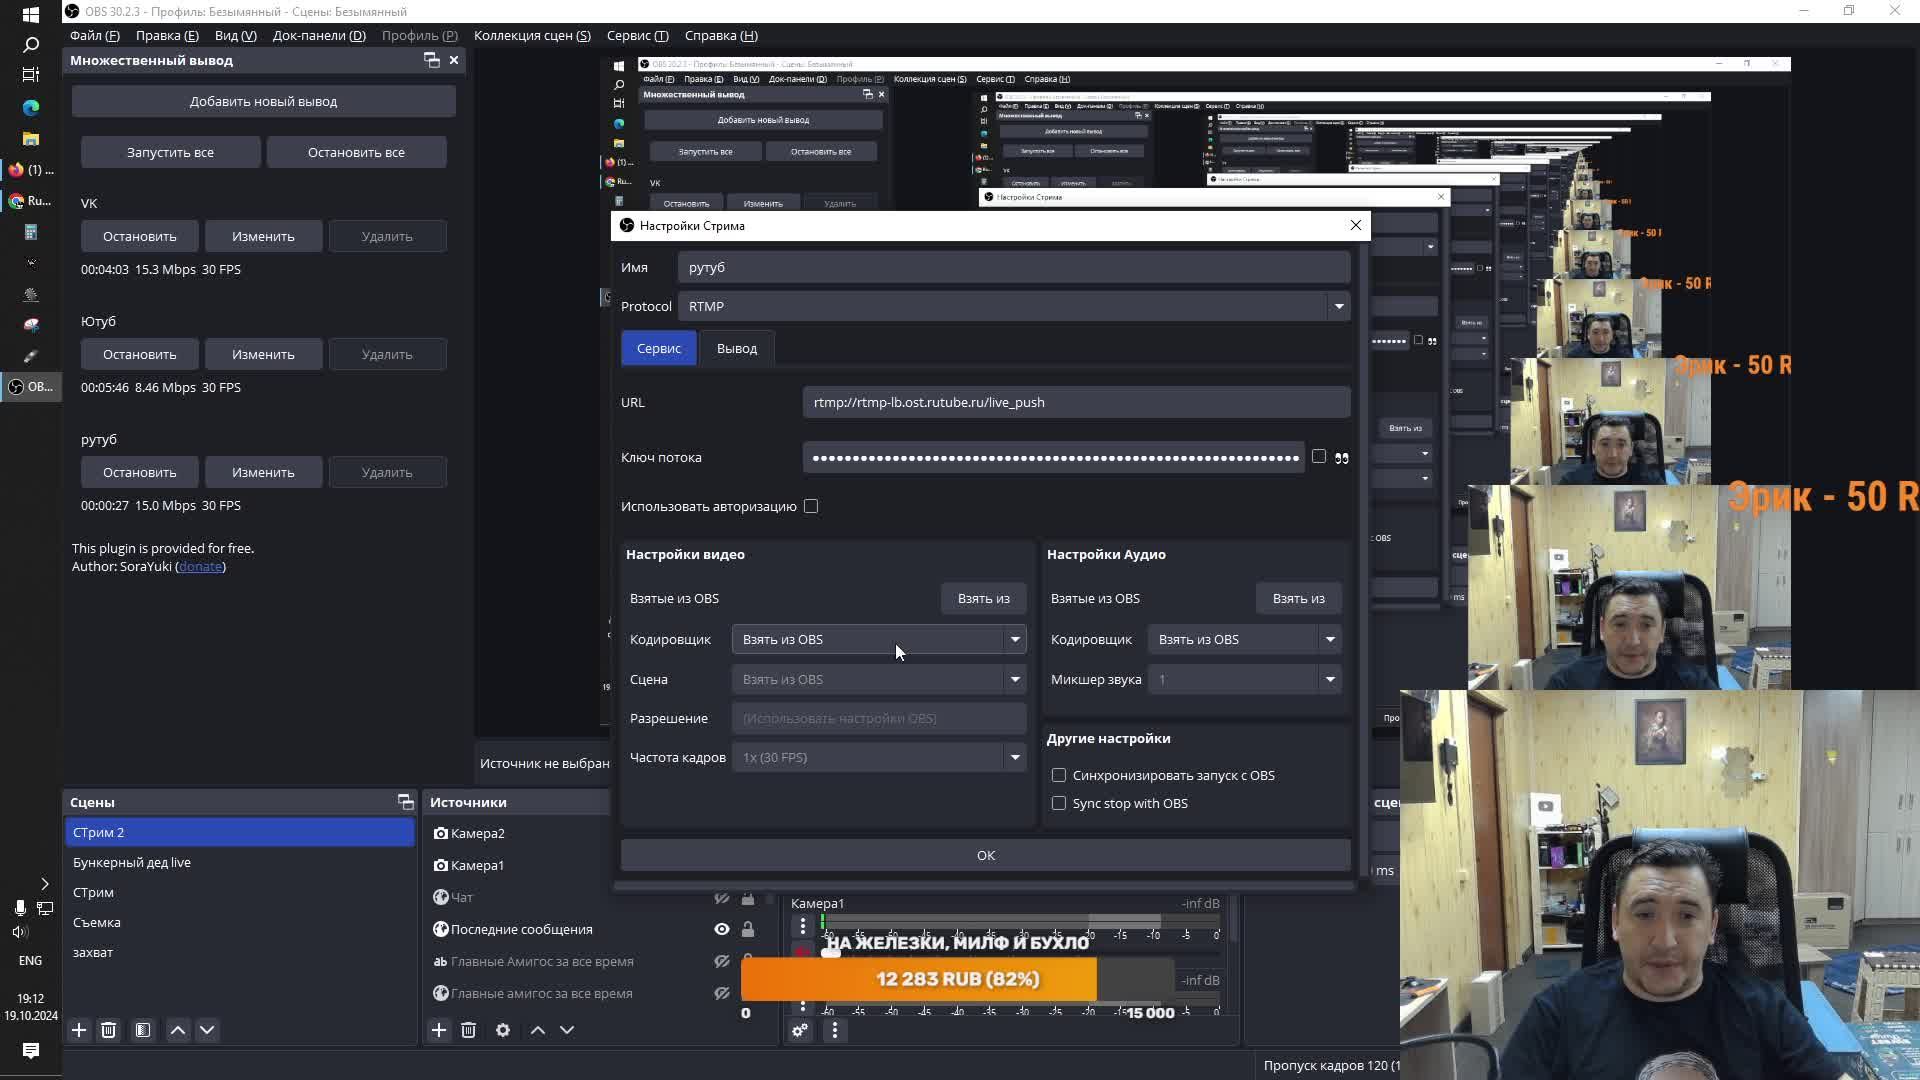Toggle lock on Последние сообщения source
1920x1080 pixels.
pyautogui.click(x=748, y=929)
